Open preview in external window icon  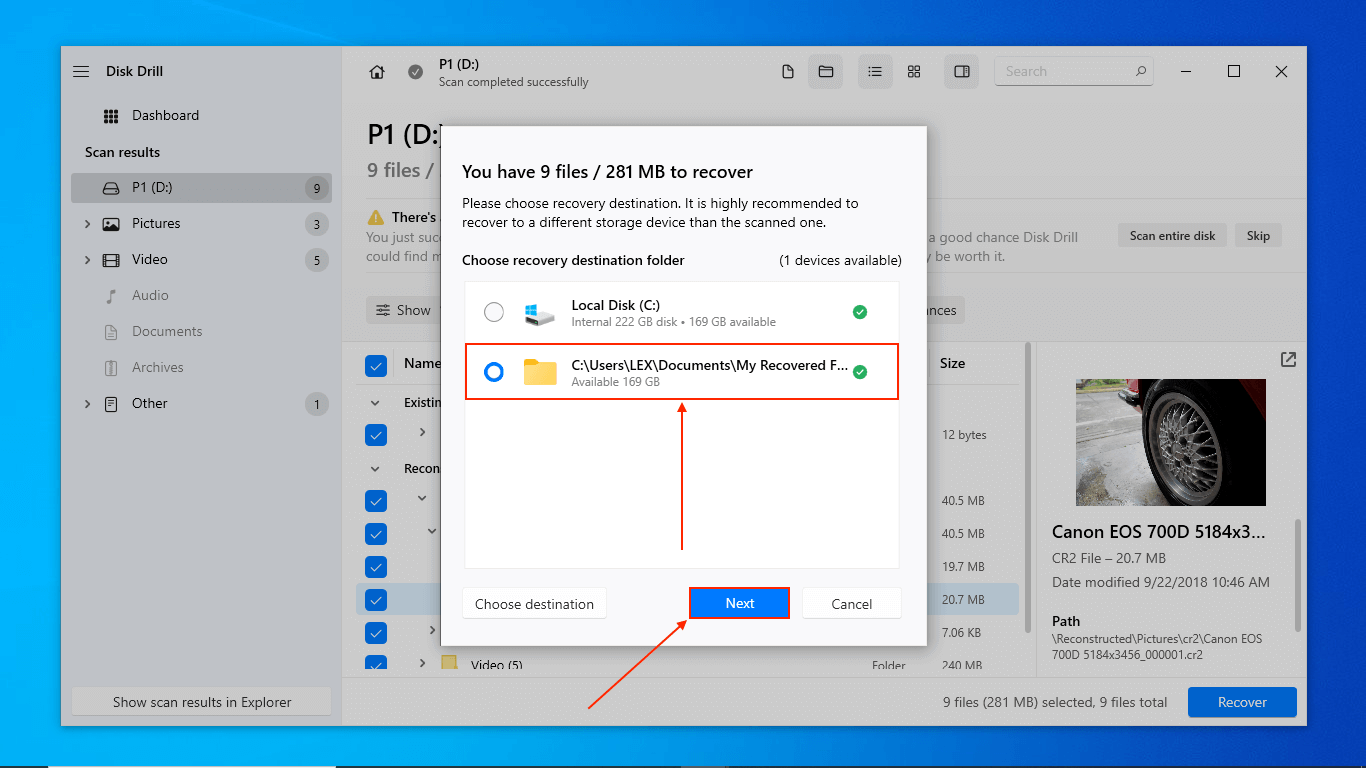click(1288, 360)
